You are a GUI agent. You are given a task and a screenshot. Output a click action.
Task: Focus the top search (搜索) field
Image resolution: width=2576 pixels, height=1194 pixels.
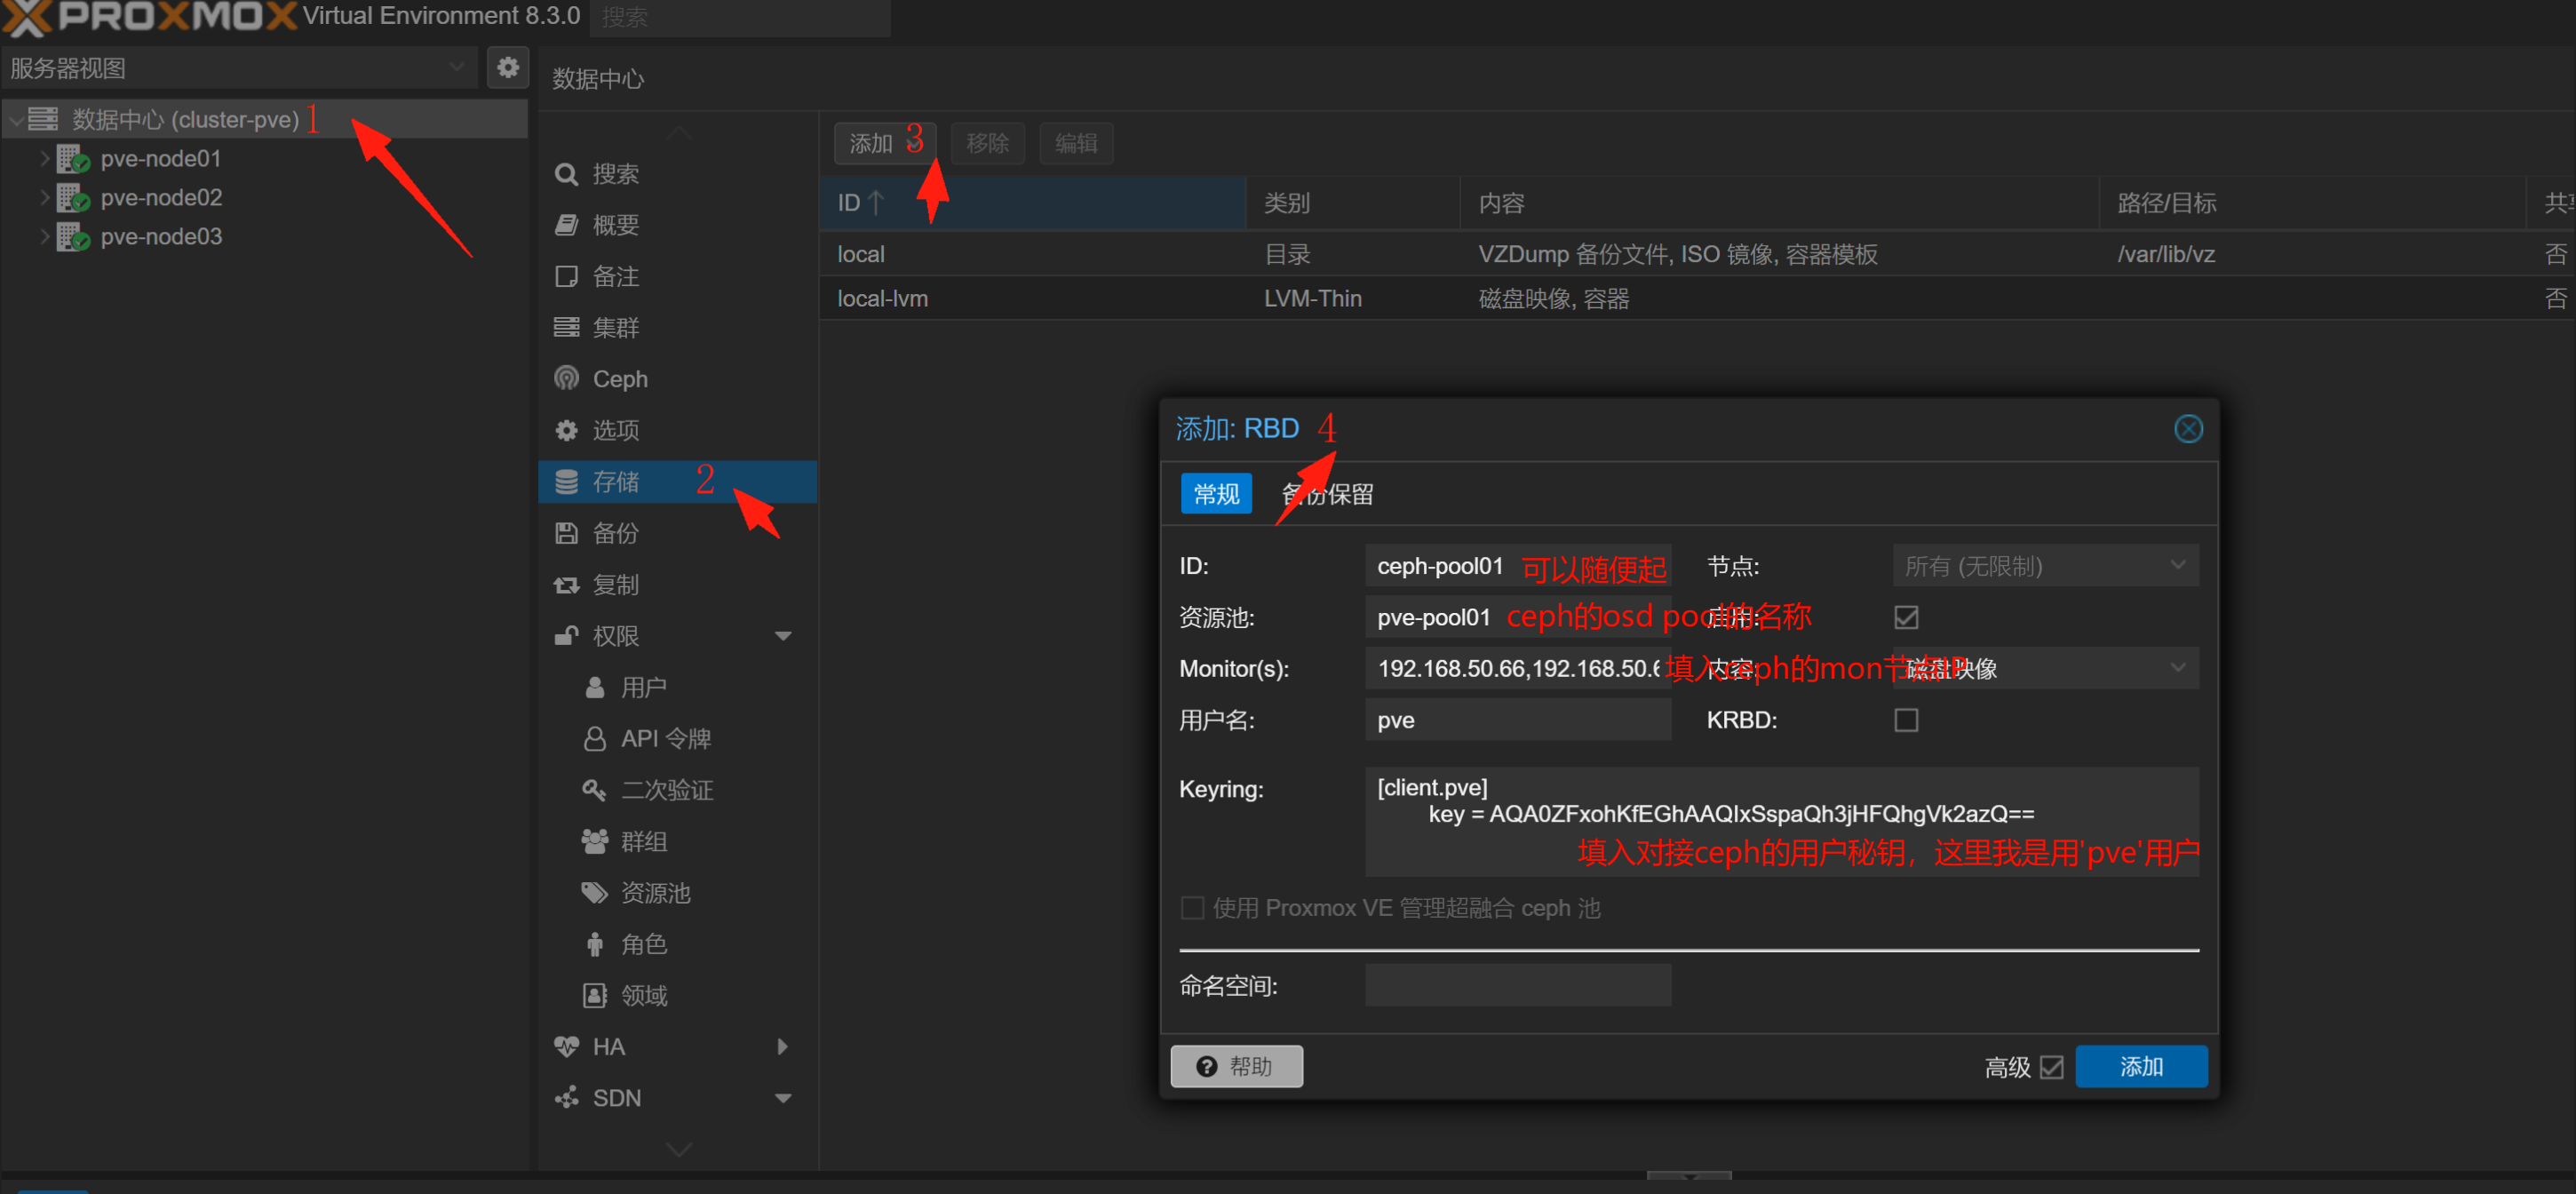740,17
